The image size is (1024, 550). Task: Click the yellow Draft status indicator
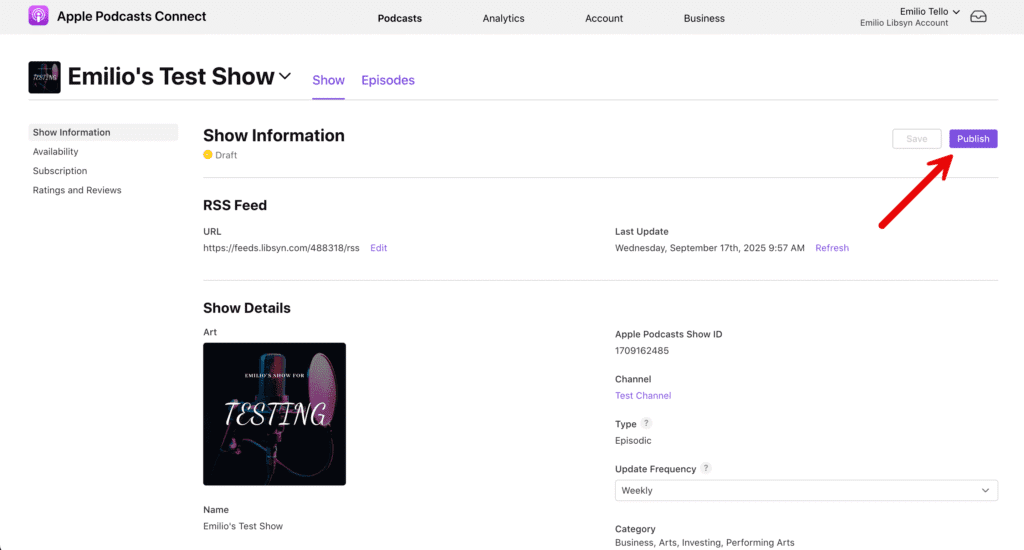click(x=208, y=155)
